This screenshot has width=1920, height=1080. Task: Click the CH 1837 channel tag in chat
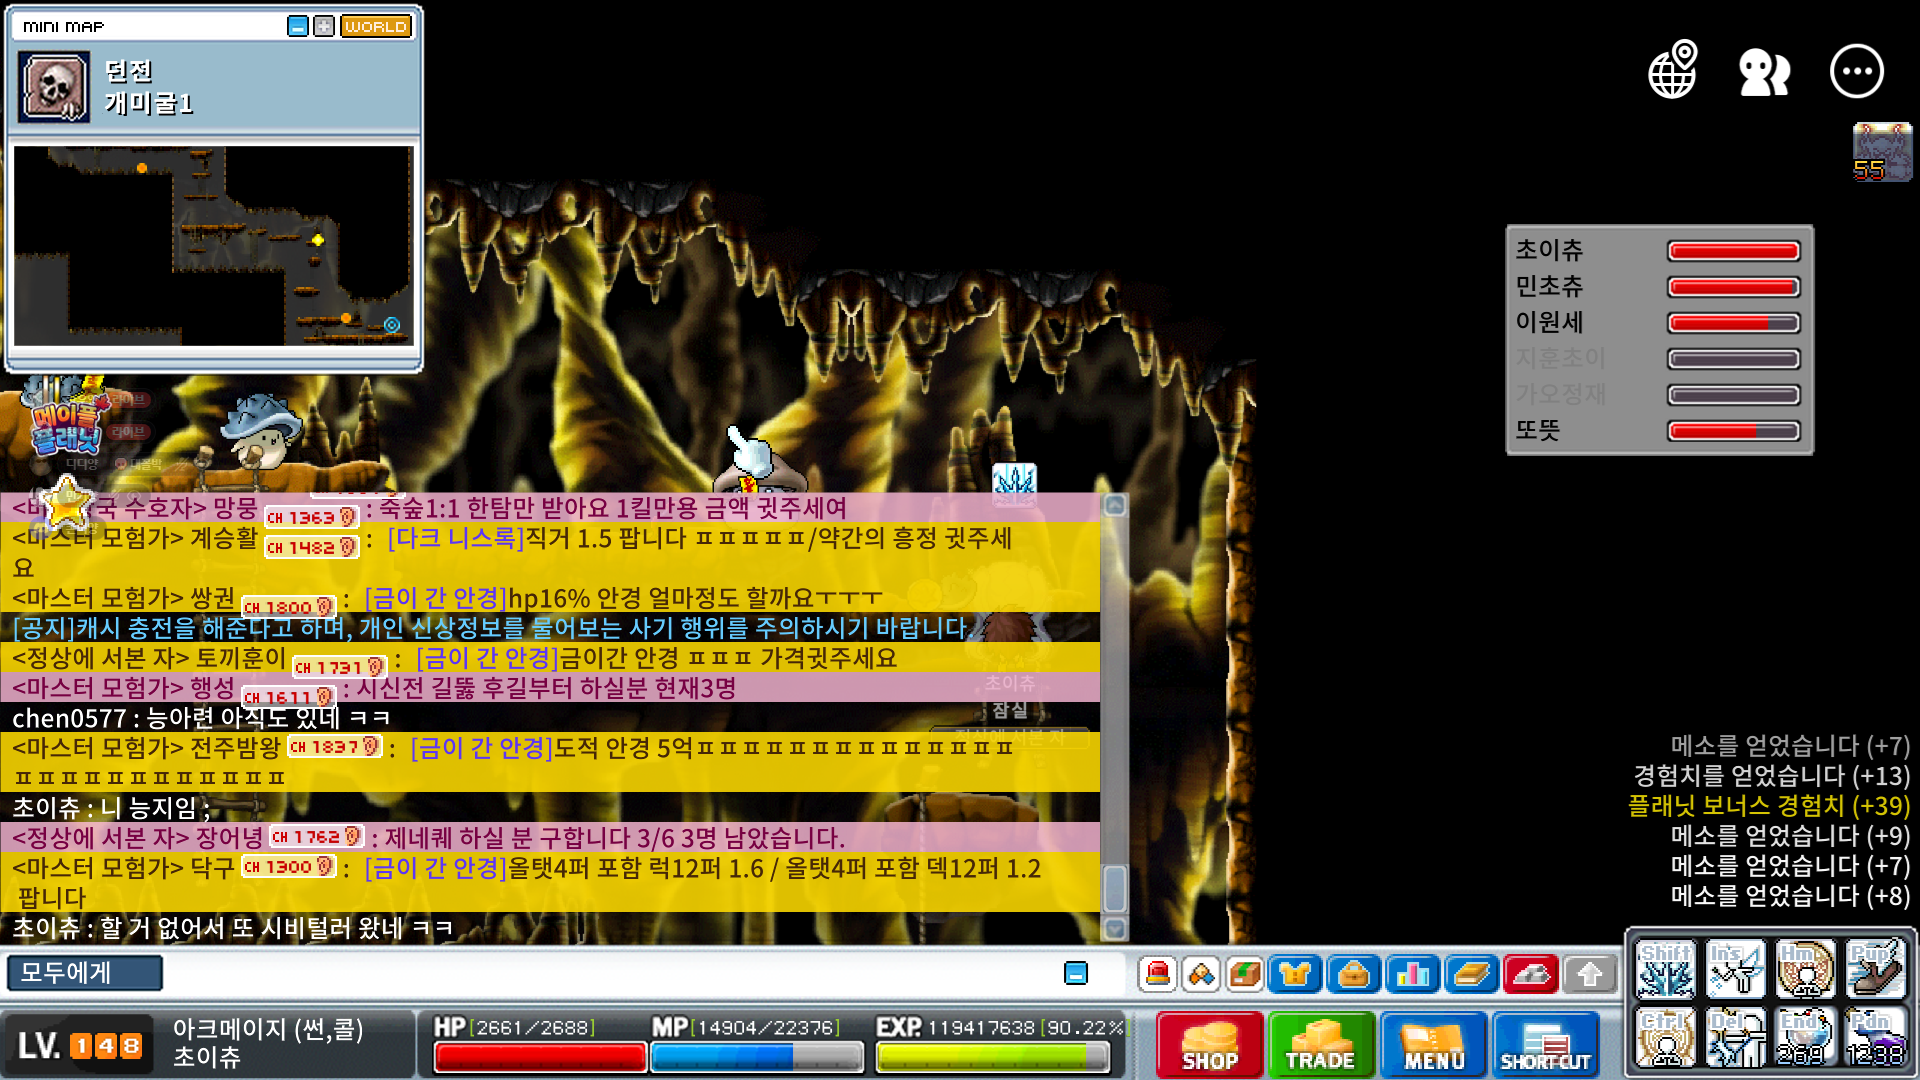click(335, 747)
